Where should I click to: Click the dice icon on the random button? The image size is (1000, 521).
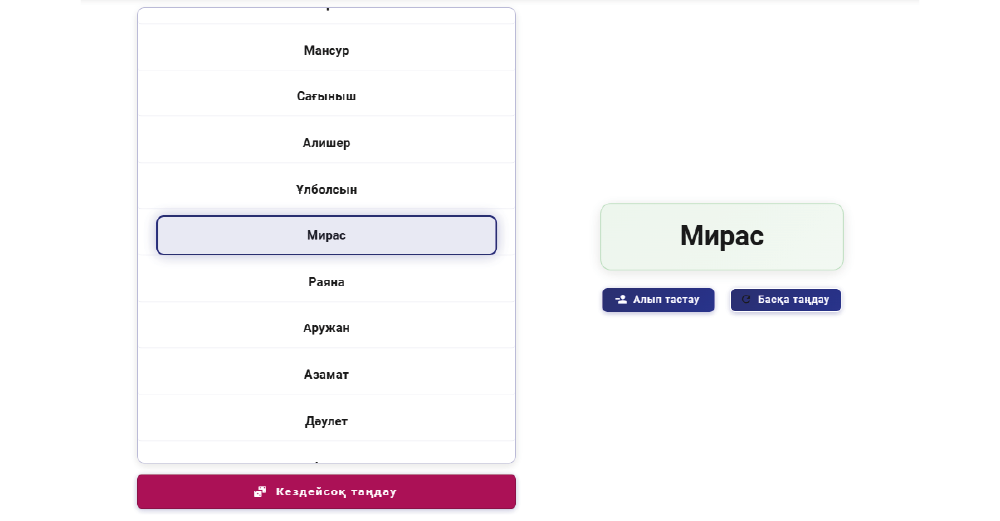(260, 492)
